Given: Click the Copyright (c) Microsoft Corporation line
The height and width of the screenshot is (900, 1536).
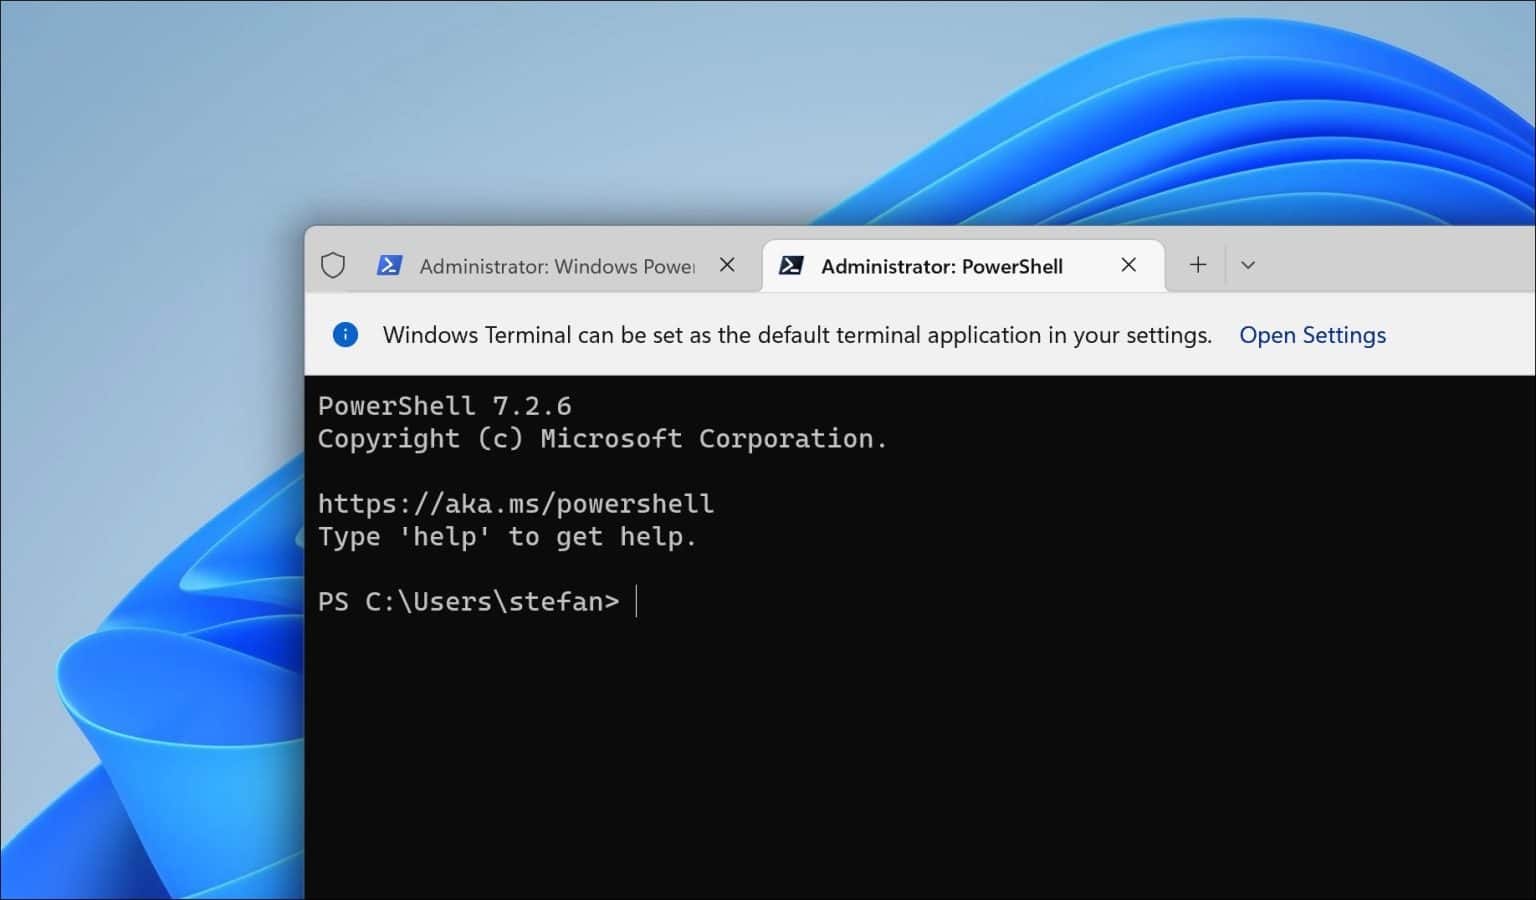Looking at the screenshot, I should [603, 438].
